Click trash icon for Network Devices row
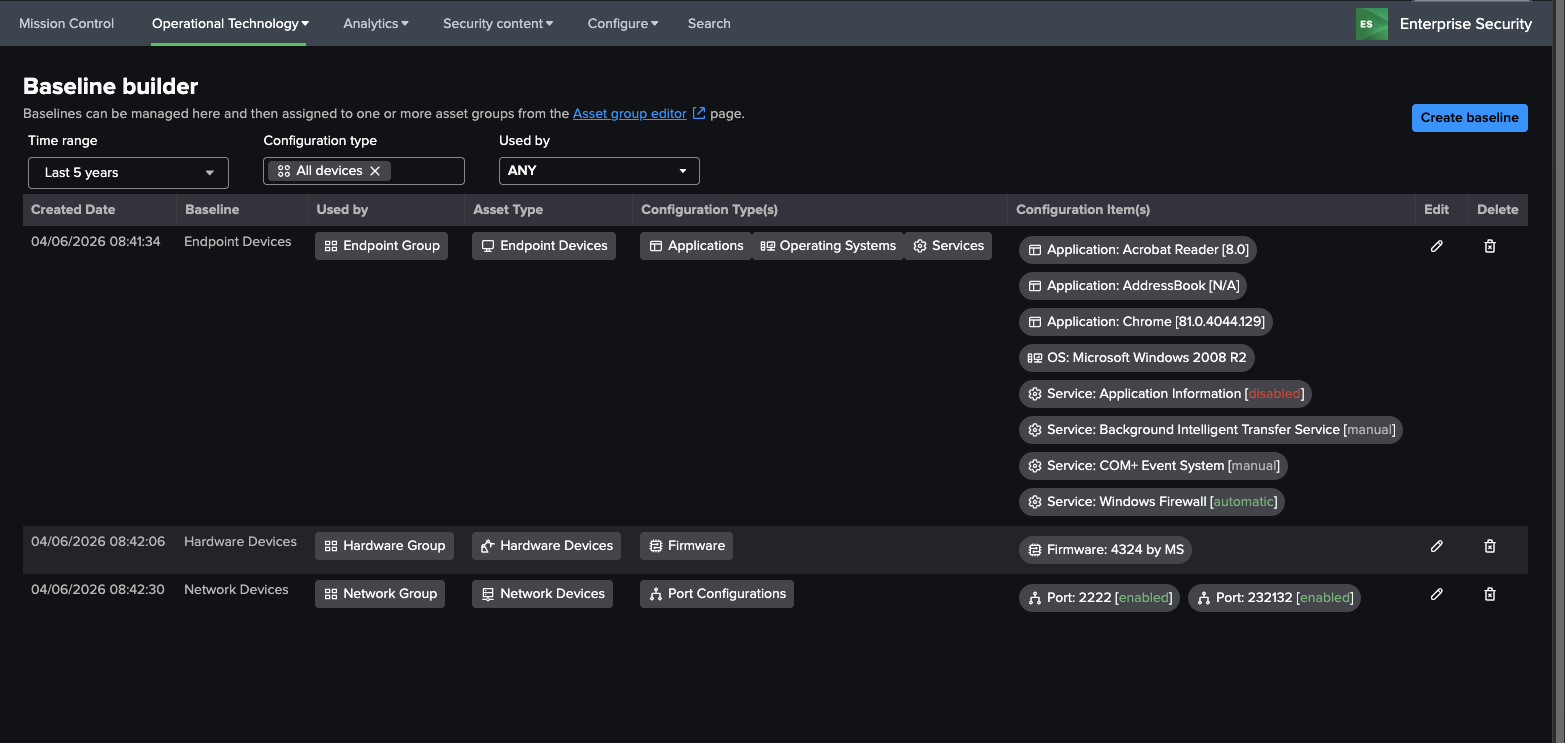The width and height of the screenshot is (1565, 743). click(1489, 594)
